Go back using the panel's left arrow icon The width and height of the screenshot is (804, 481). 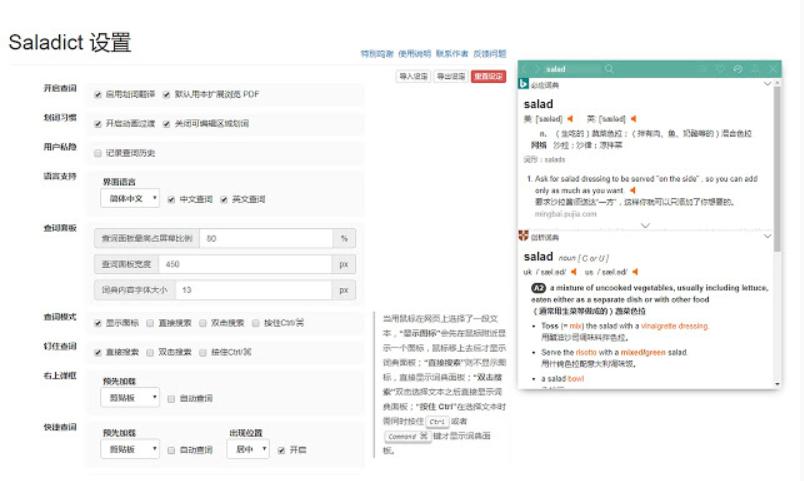point(524,69)
